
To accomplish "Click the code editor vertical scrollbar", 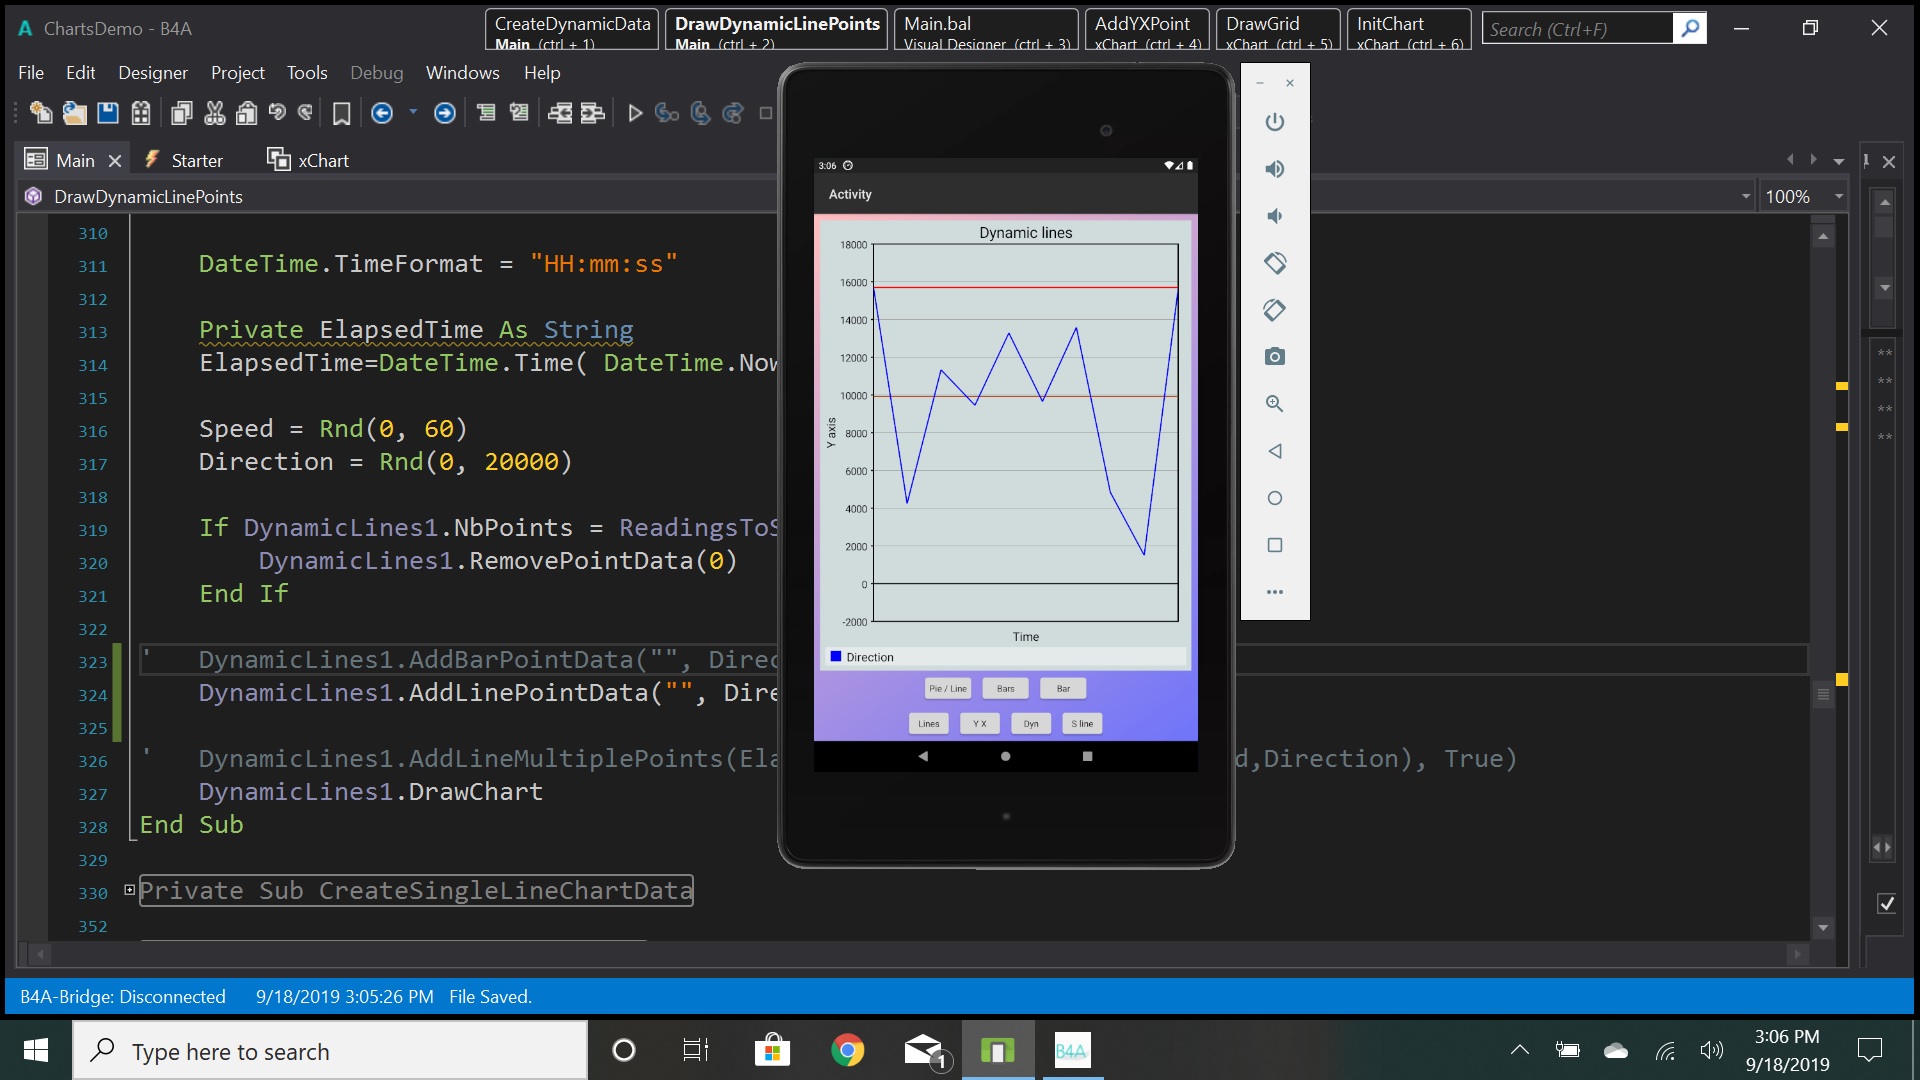I will tap(1823, 580).
